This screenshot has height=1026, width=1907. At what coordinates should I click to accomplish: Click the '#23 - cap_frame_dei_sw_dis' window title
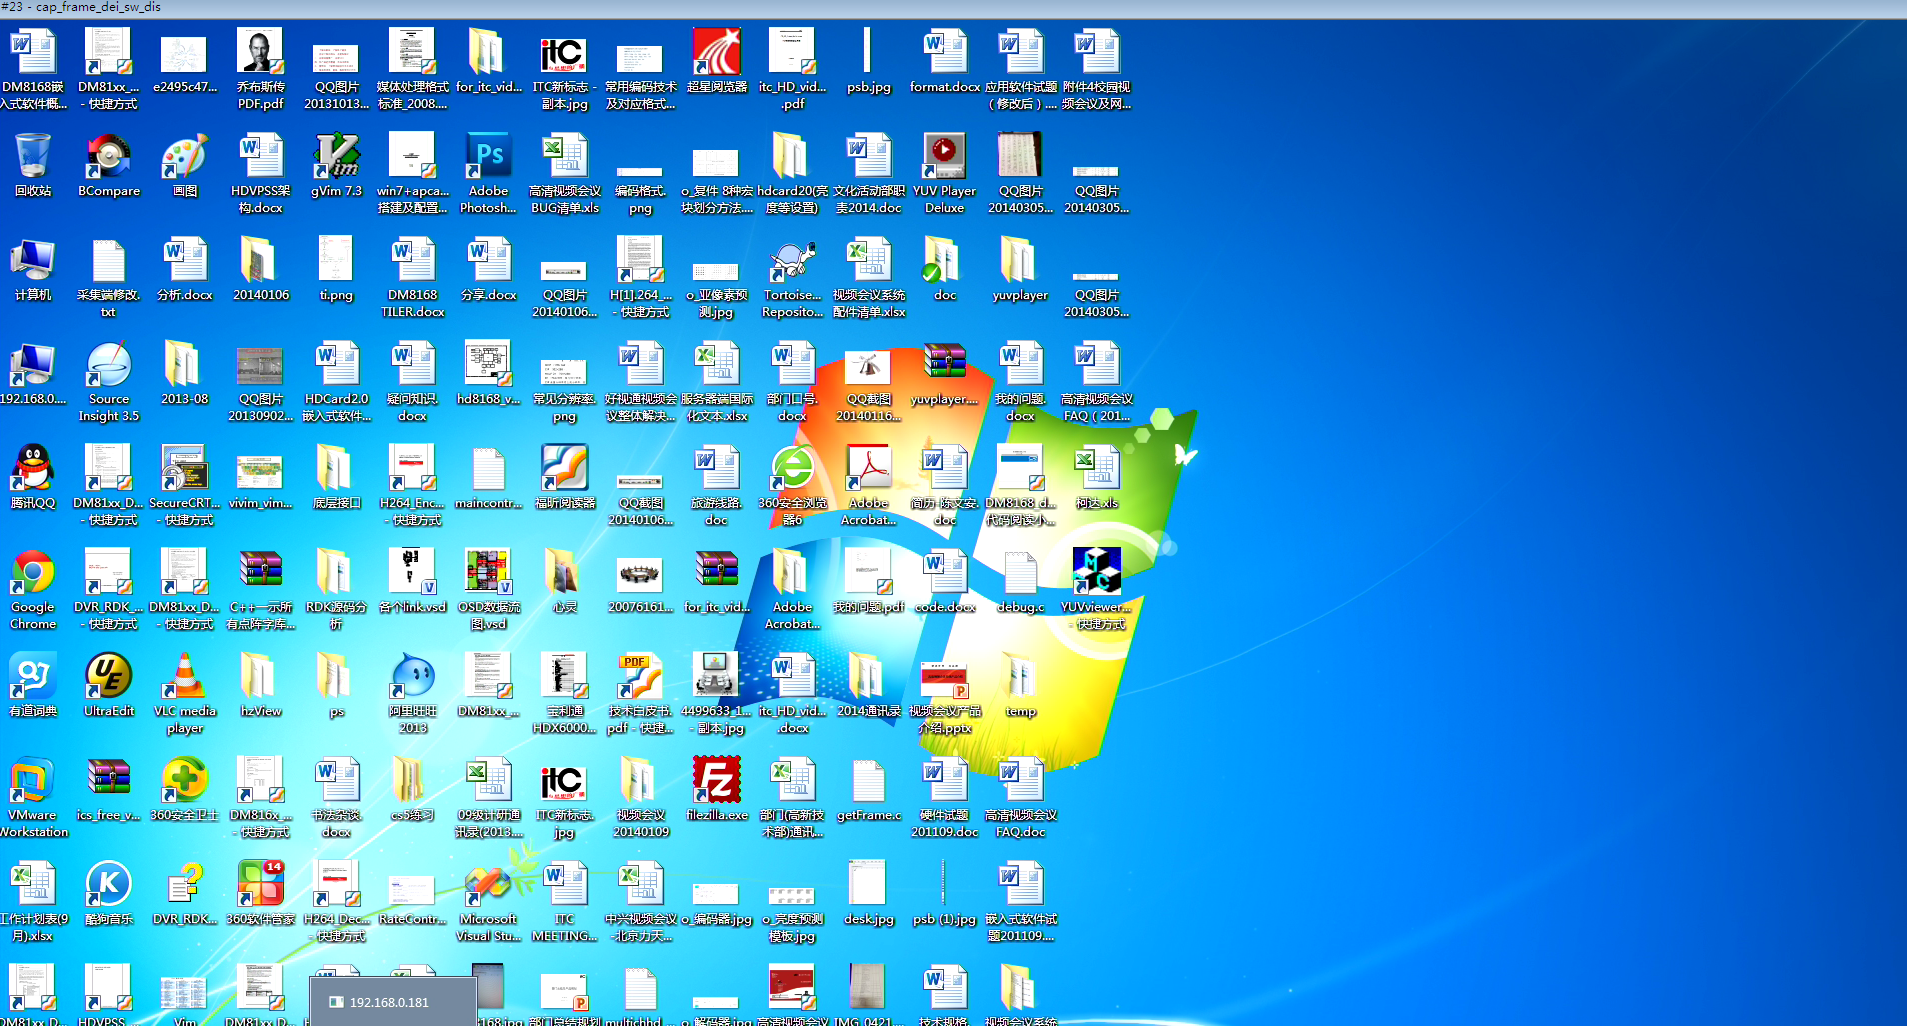tap(81, 7)
